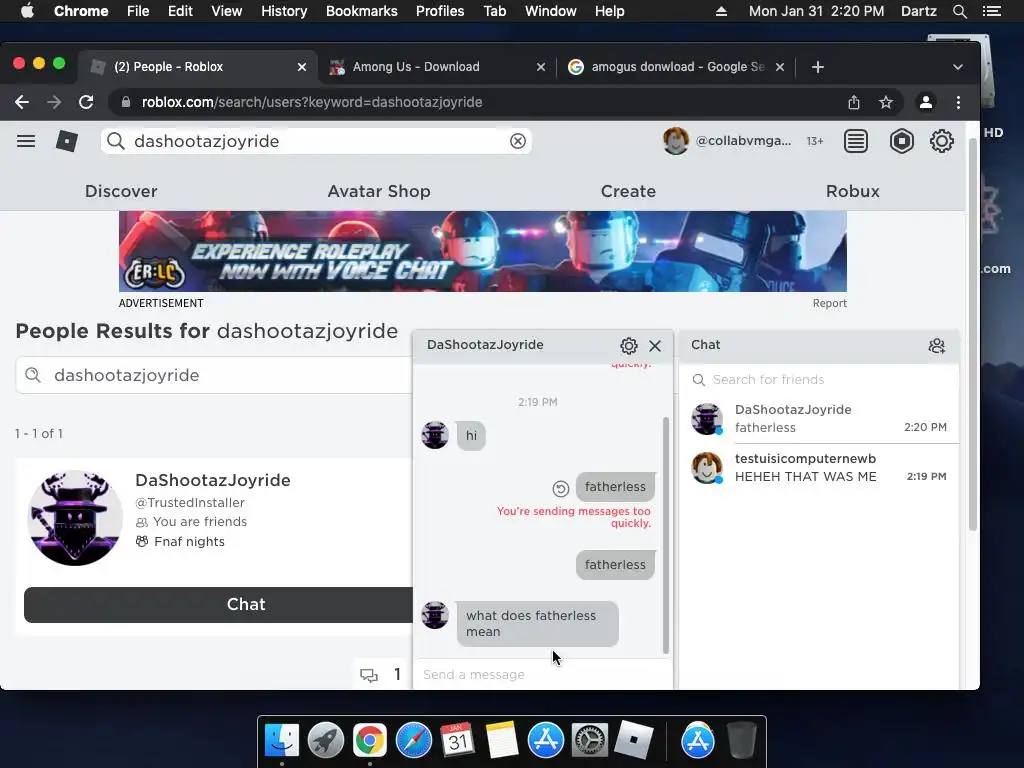The height and width of the screenshot is (768, 1024).
Task: Go to Roblox home via logo icon
Action: (x=67, y=141)
